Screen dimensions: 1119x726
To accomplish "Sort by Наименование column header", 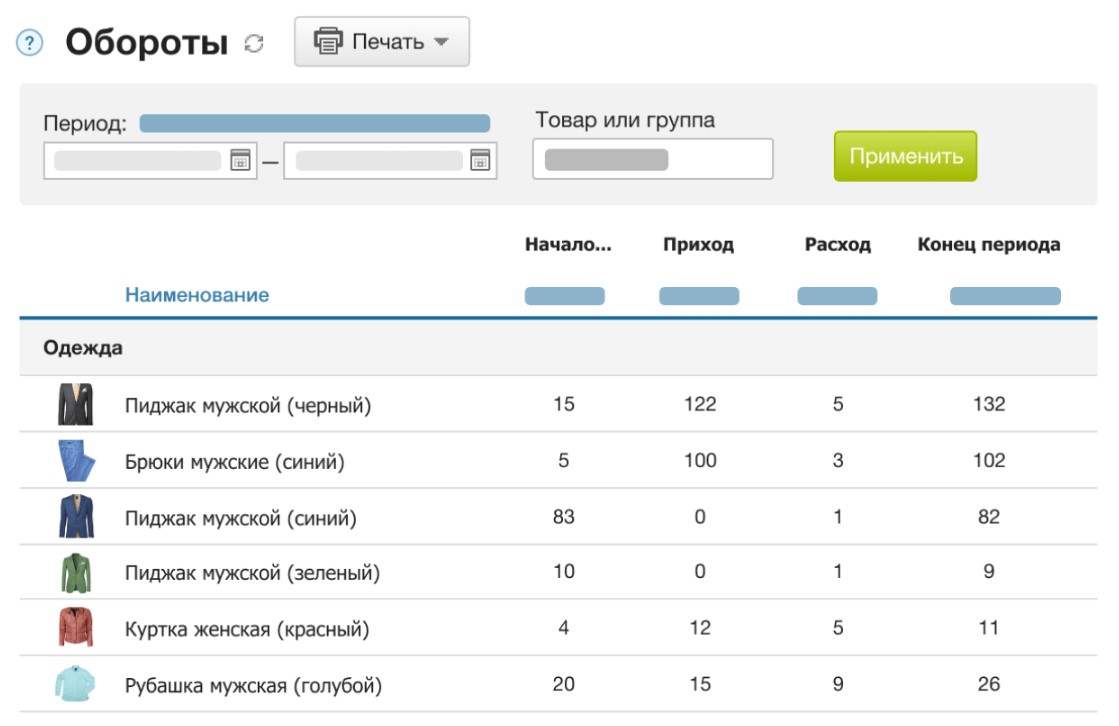I will (x=196, y=295).
